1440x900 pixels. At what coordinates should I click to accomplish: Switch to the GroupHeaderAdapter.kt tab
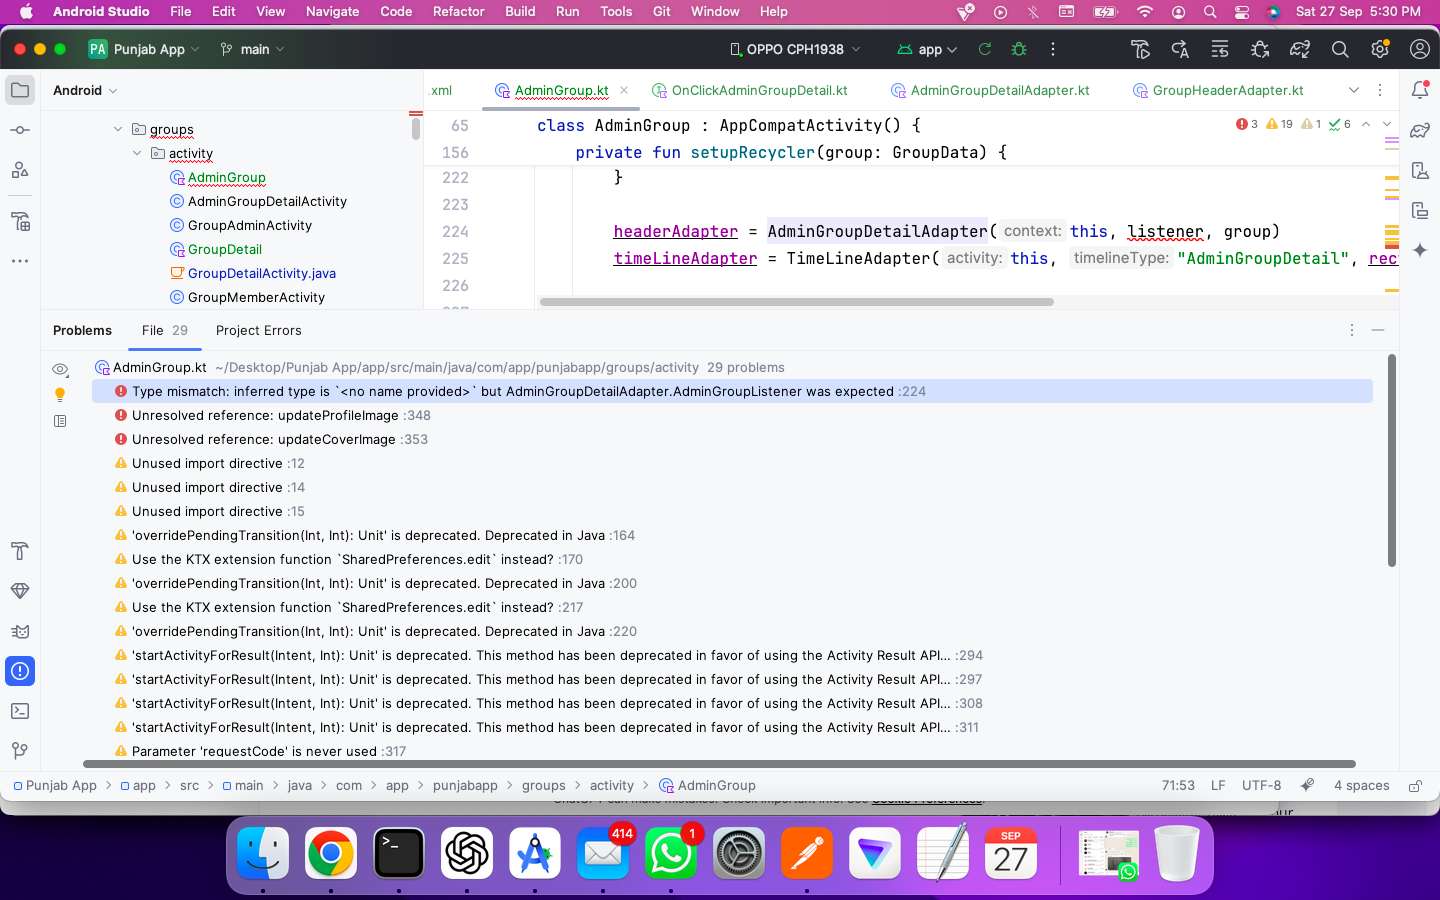1218,90
